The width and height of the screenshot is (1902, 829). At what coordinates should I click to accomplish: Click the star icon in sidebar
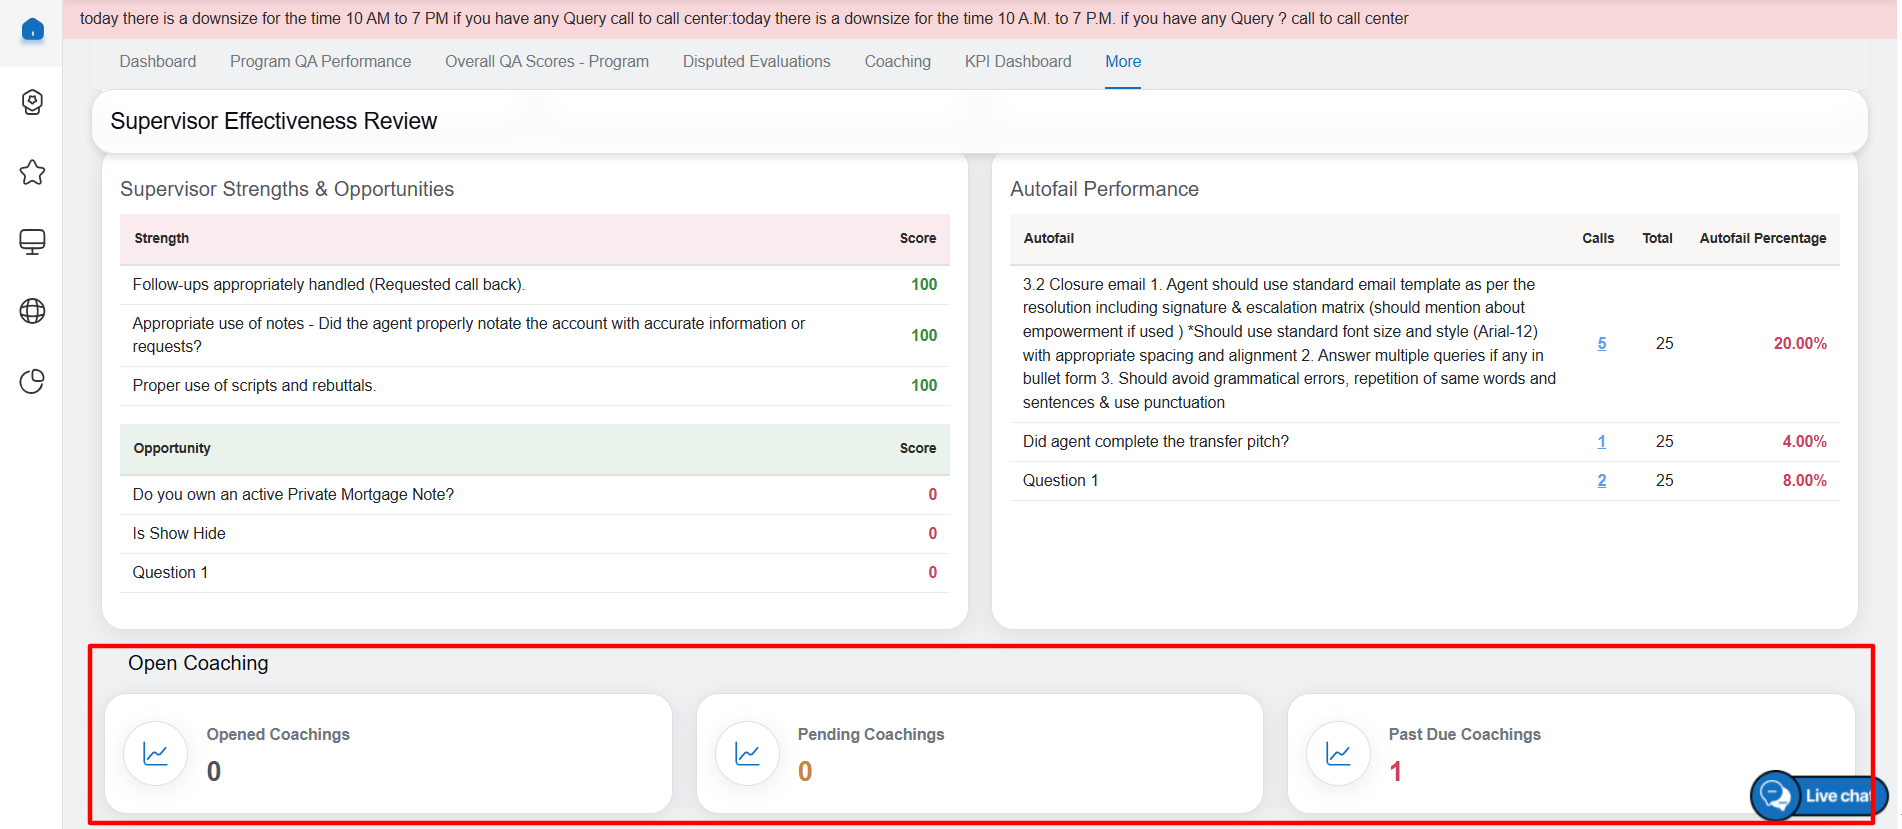click(x=32, y=172)
